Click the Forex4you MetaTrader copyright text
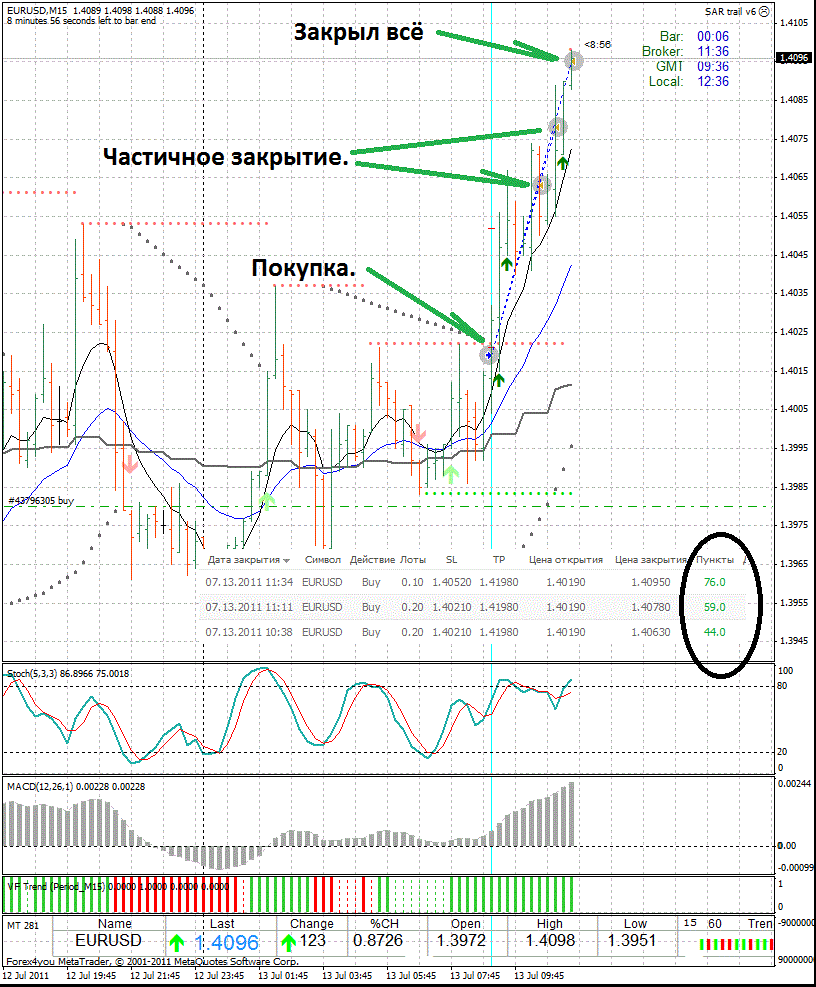The height and width of the screenshot is (987, 816). click(x=152, y=961)
